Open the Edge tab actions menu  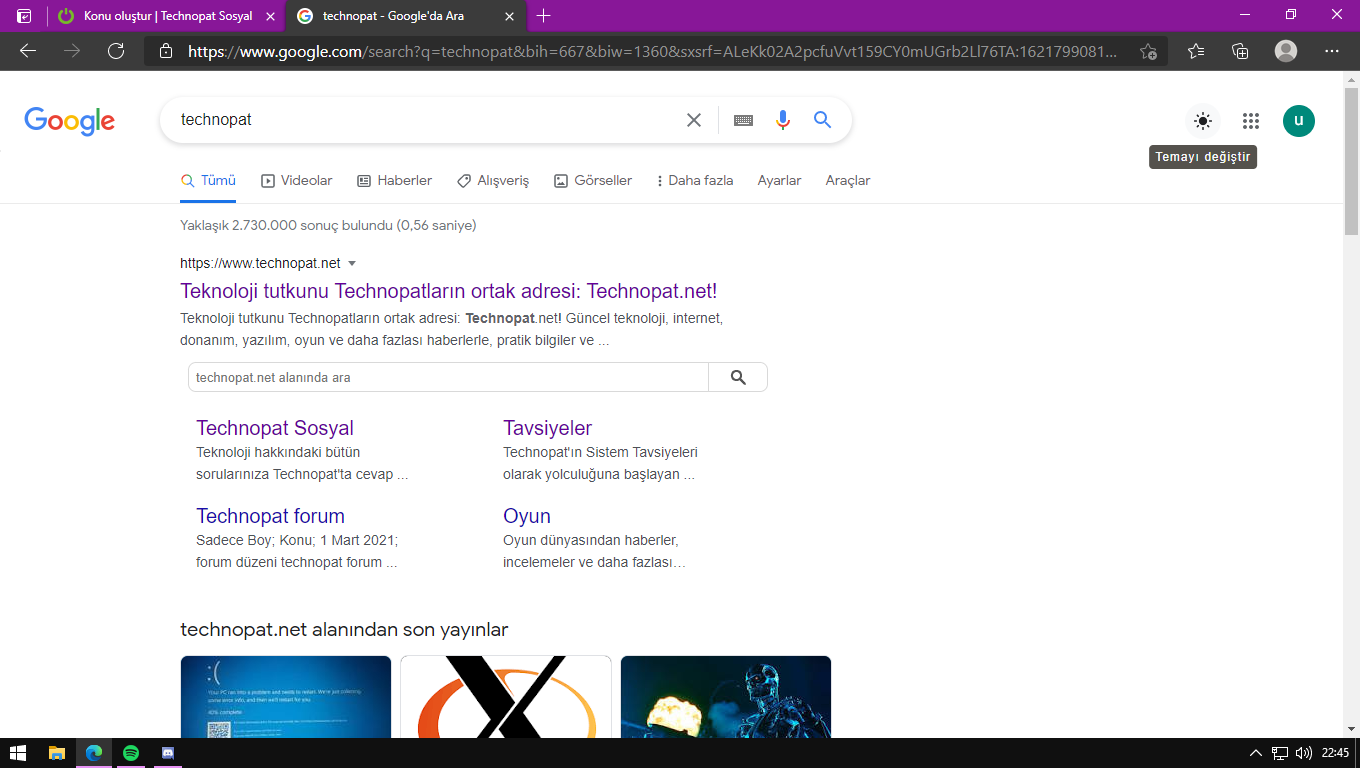24,16
